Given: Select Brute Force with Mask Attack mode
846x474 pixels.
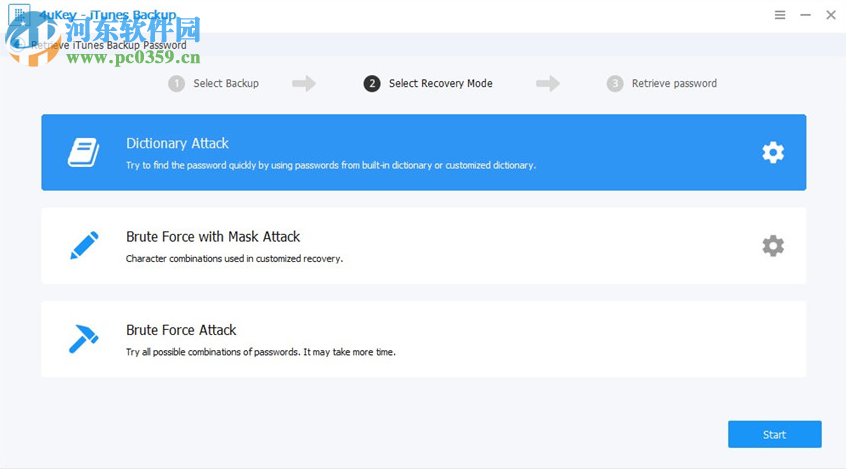Looking at the screenshot, I should pos(424,246).
